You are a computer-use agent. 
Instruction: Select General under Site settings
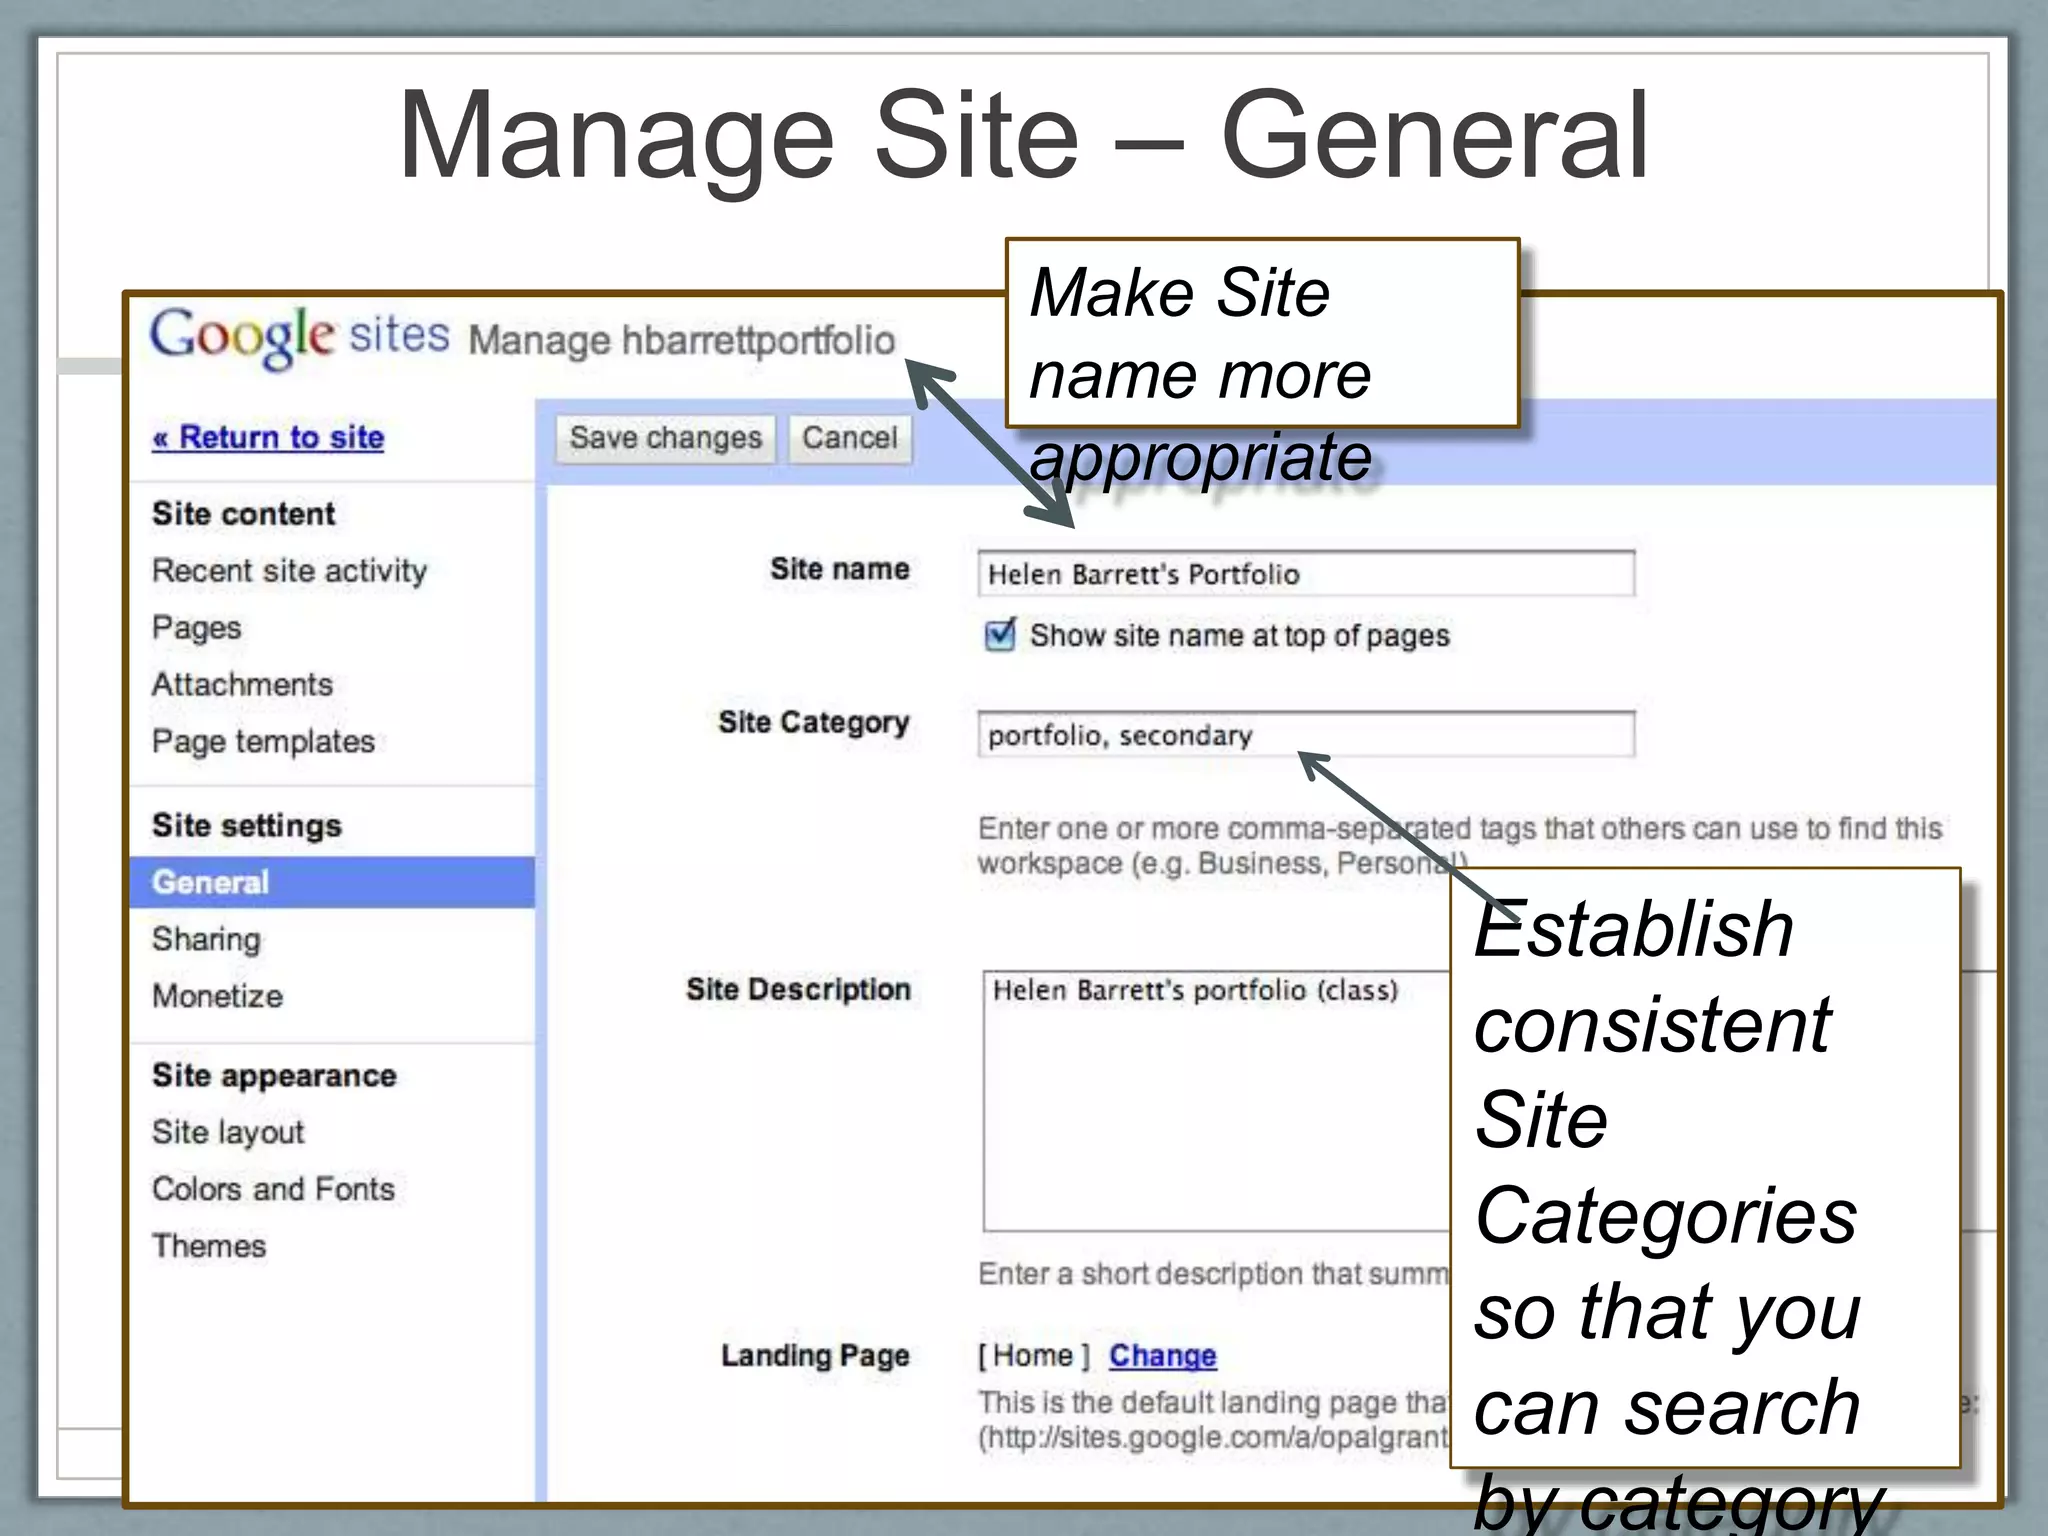click(332, 882)
